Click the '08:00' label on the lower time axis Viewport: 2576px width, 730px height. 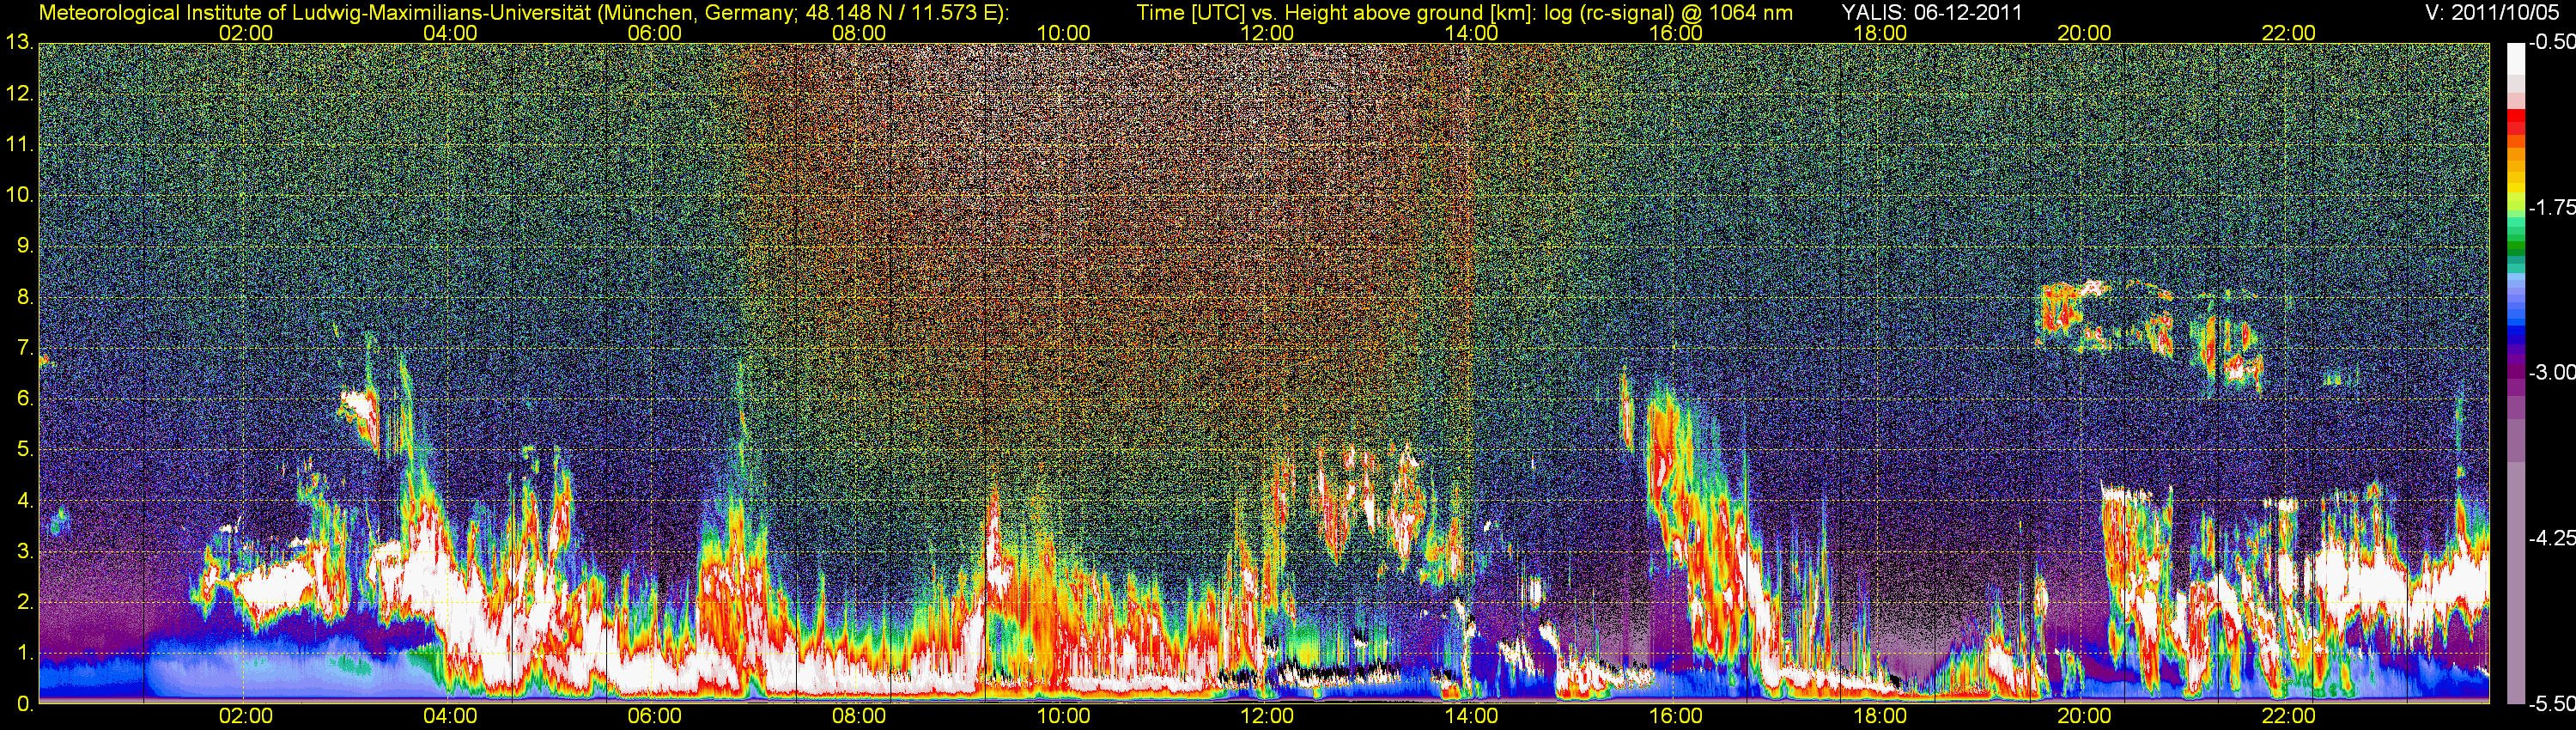pos(859,716)
